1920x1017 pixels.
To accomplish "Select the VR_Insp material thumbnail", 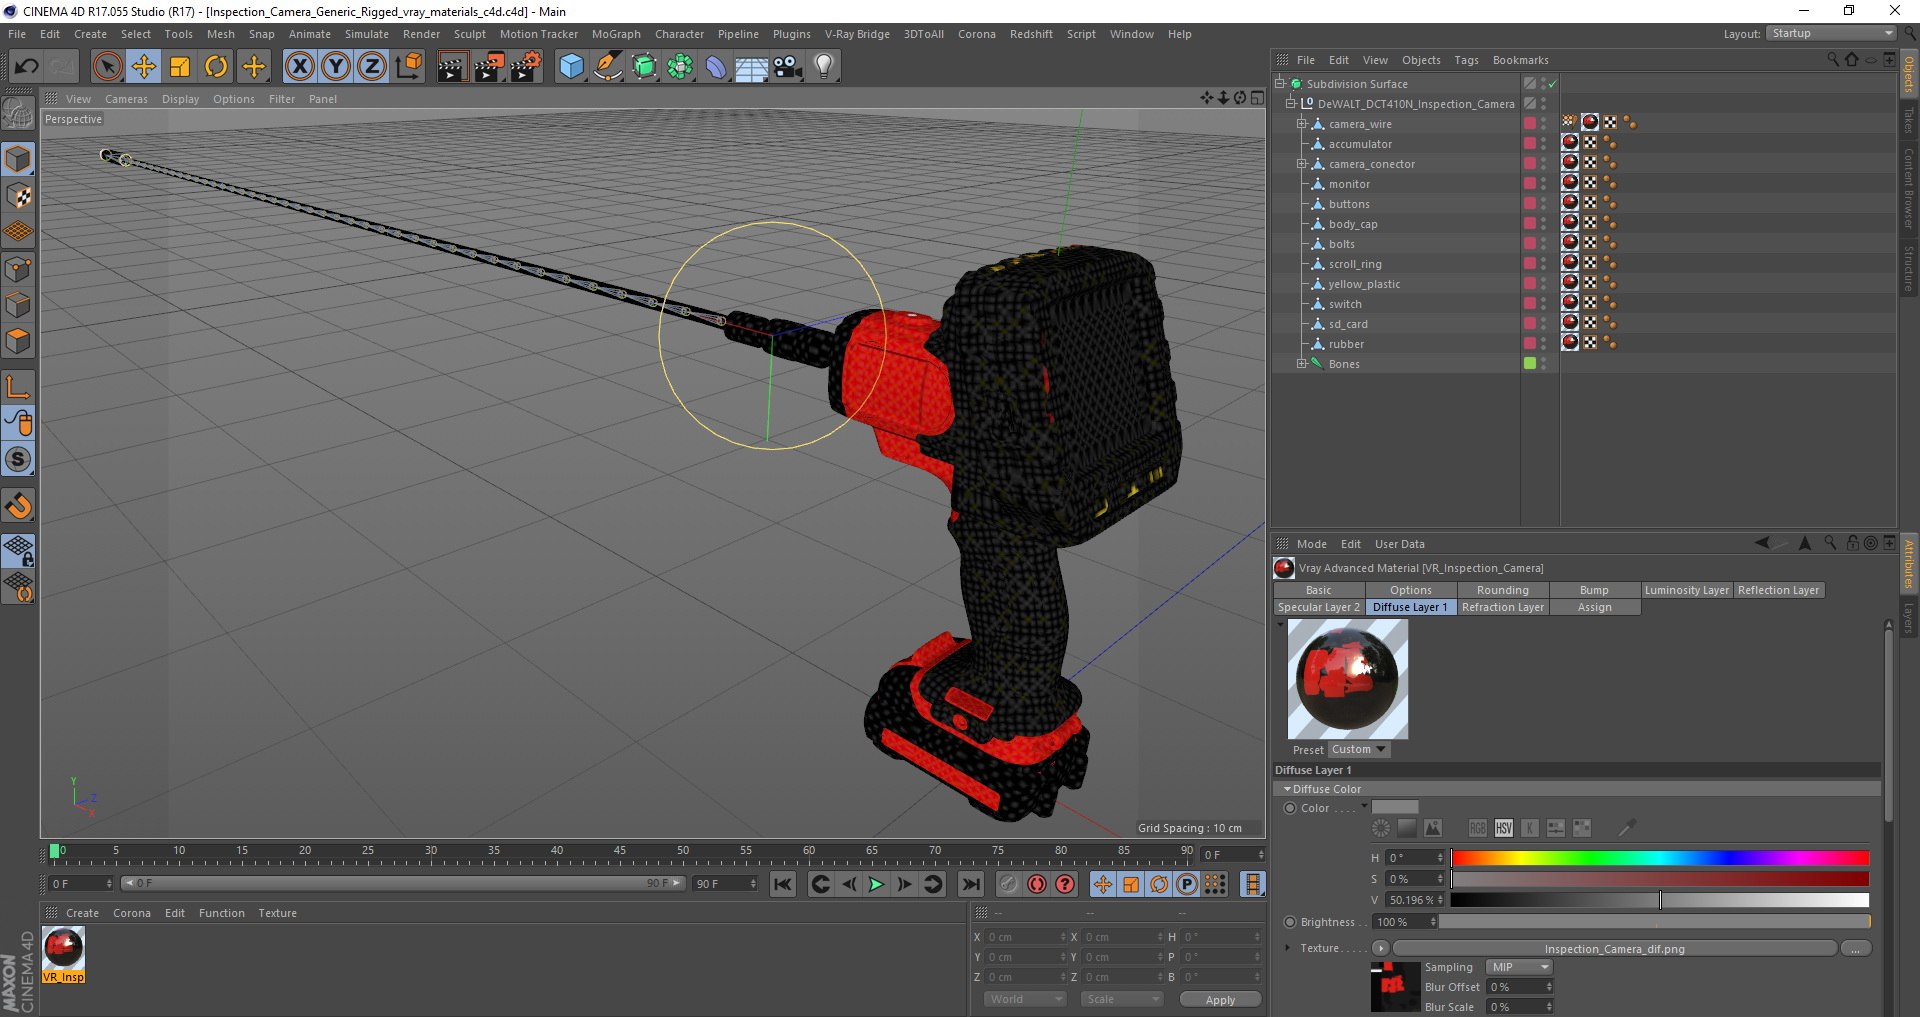I will coord(63,954).
